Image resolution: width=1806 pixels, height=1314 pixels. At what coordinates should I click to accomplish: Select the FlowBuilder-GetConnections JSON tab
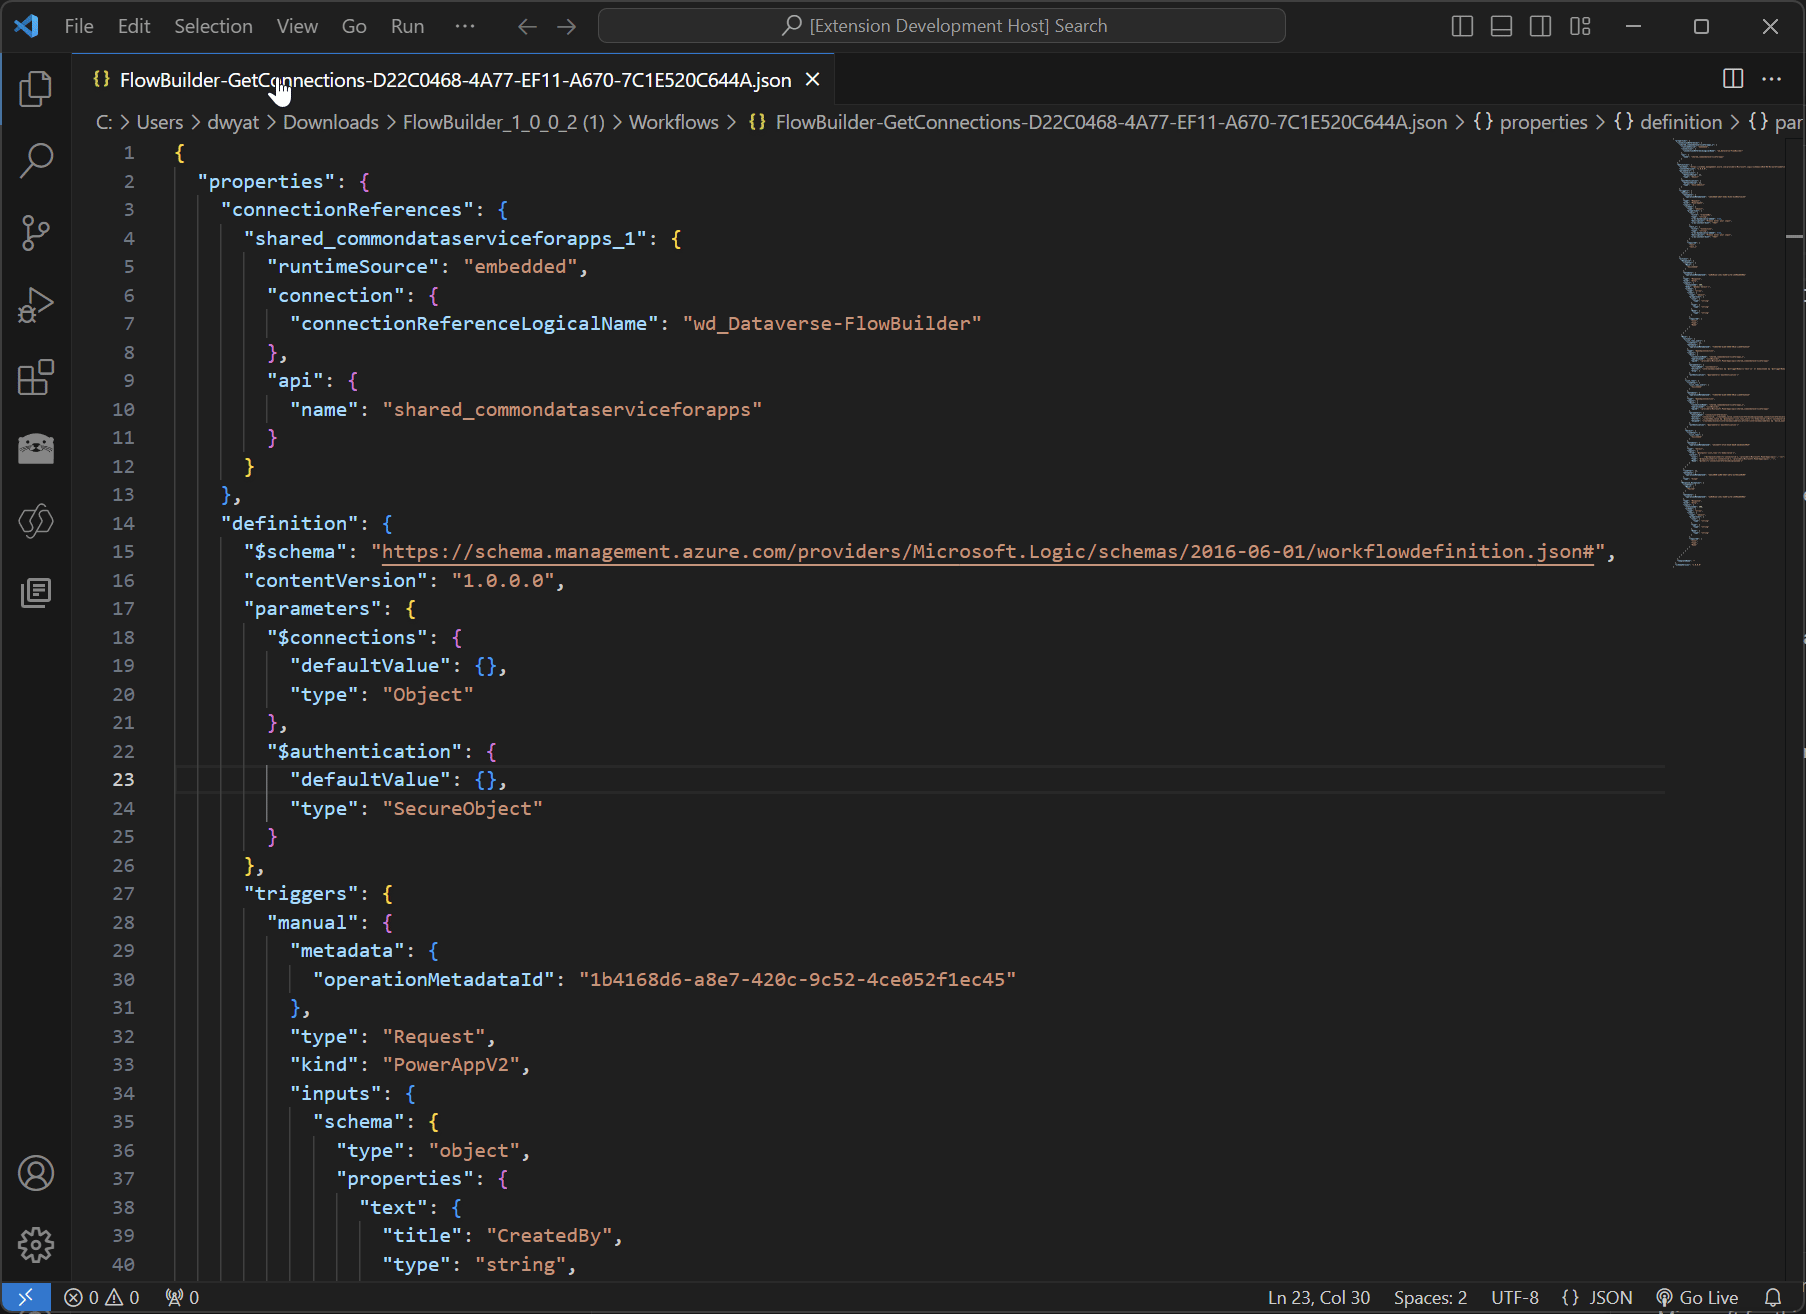pos(450,79)
